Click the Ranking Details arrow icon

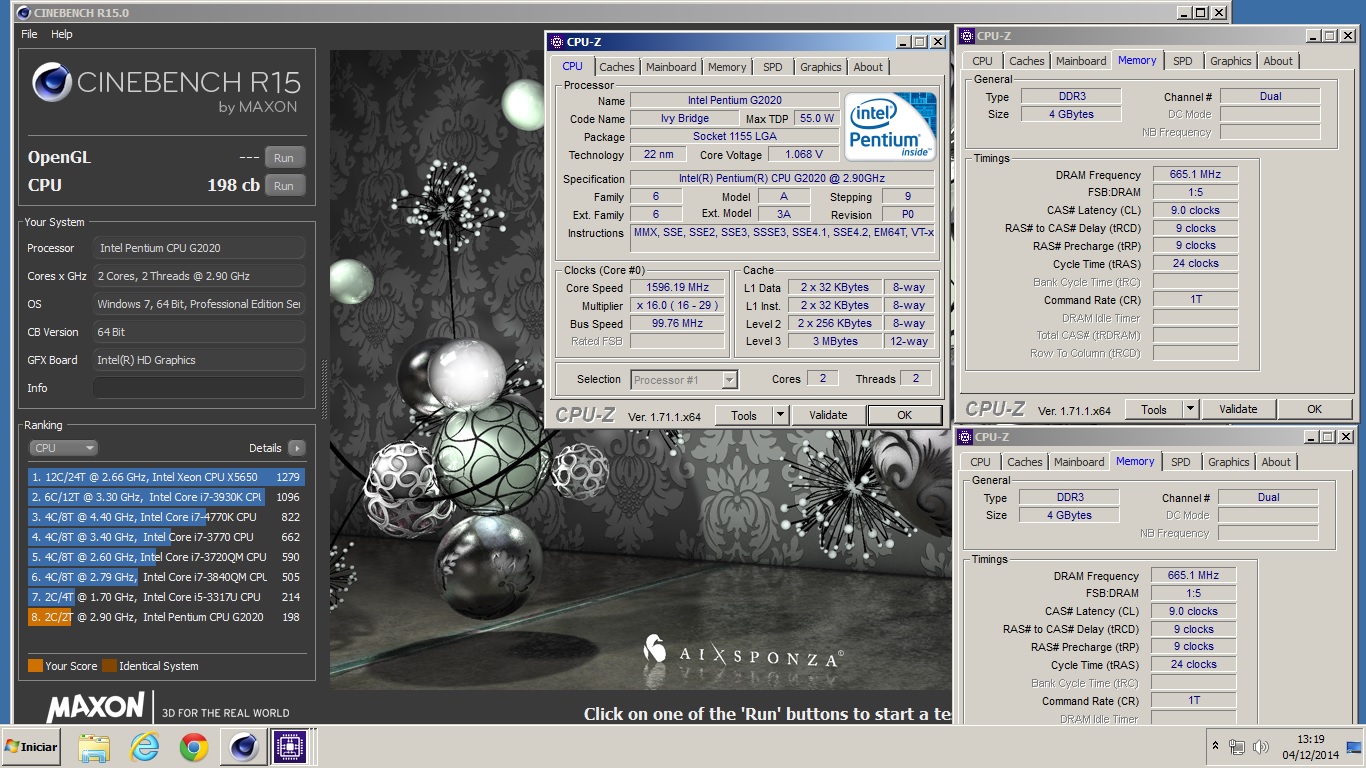click(296, 448)
